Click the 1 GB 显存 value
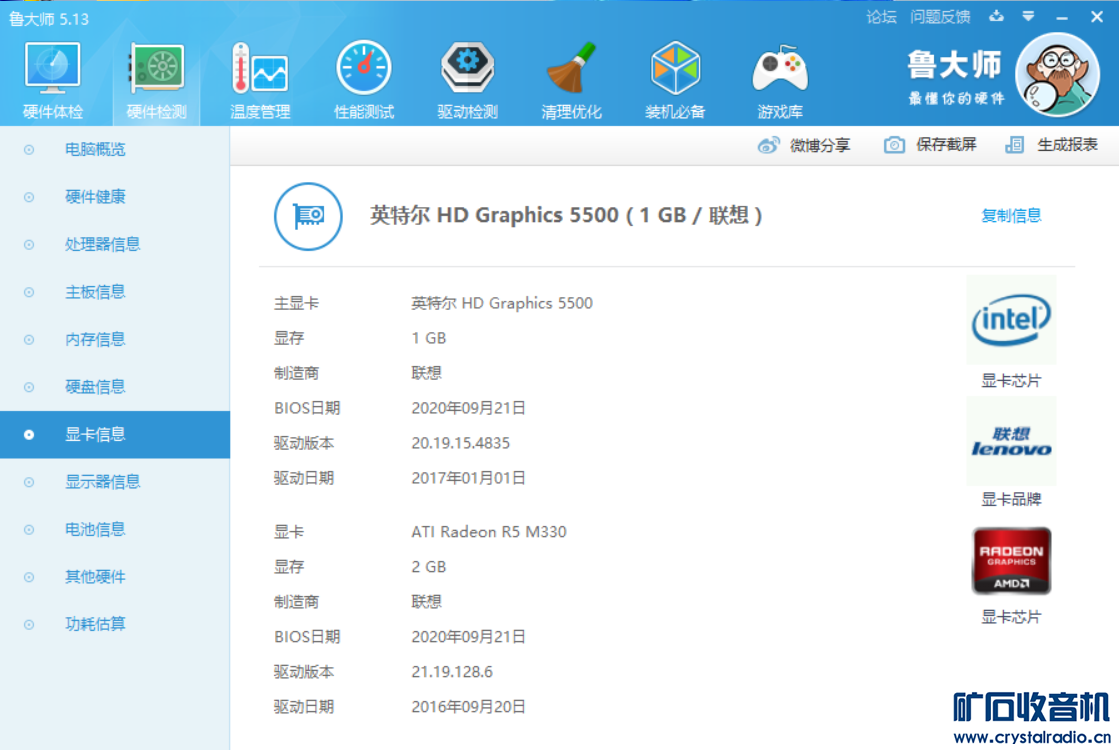 (428, 338)
